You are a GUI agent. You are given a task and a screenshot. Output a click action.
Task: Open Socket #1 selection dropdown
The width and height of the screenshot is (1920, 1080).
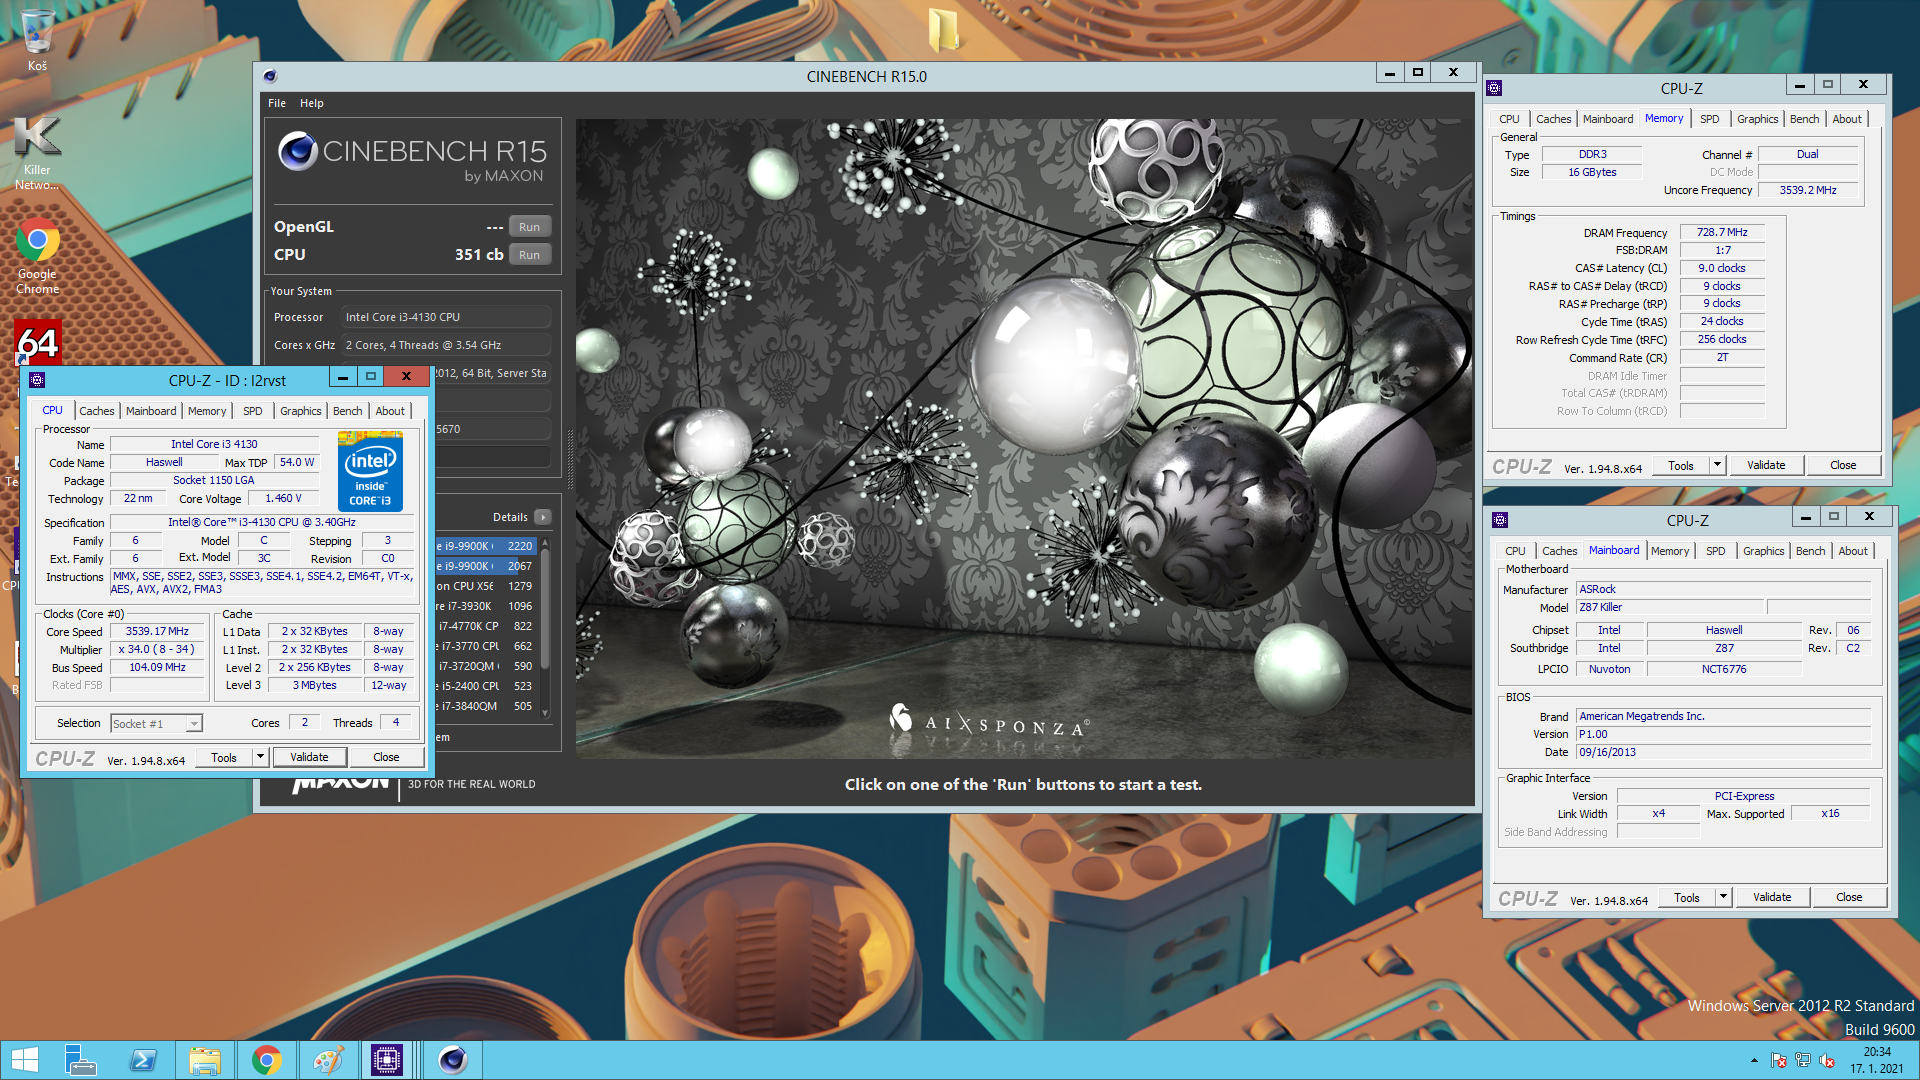pyautogui.click(x=156, y=723)
